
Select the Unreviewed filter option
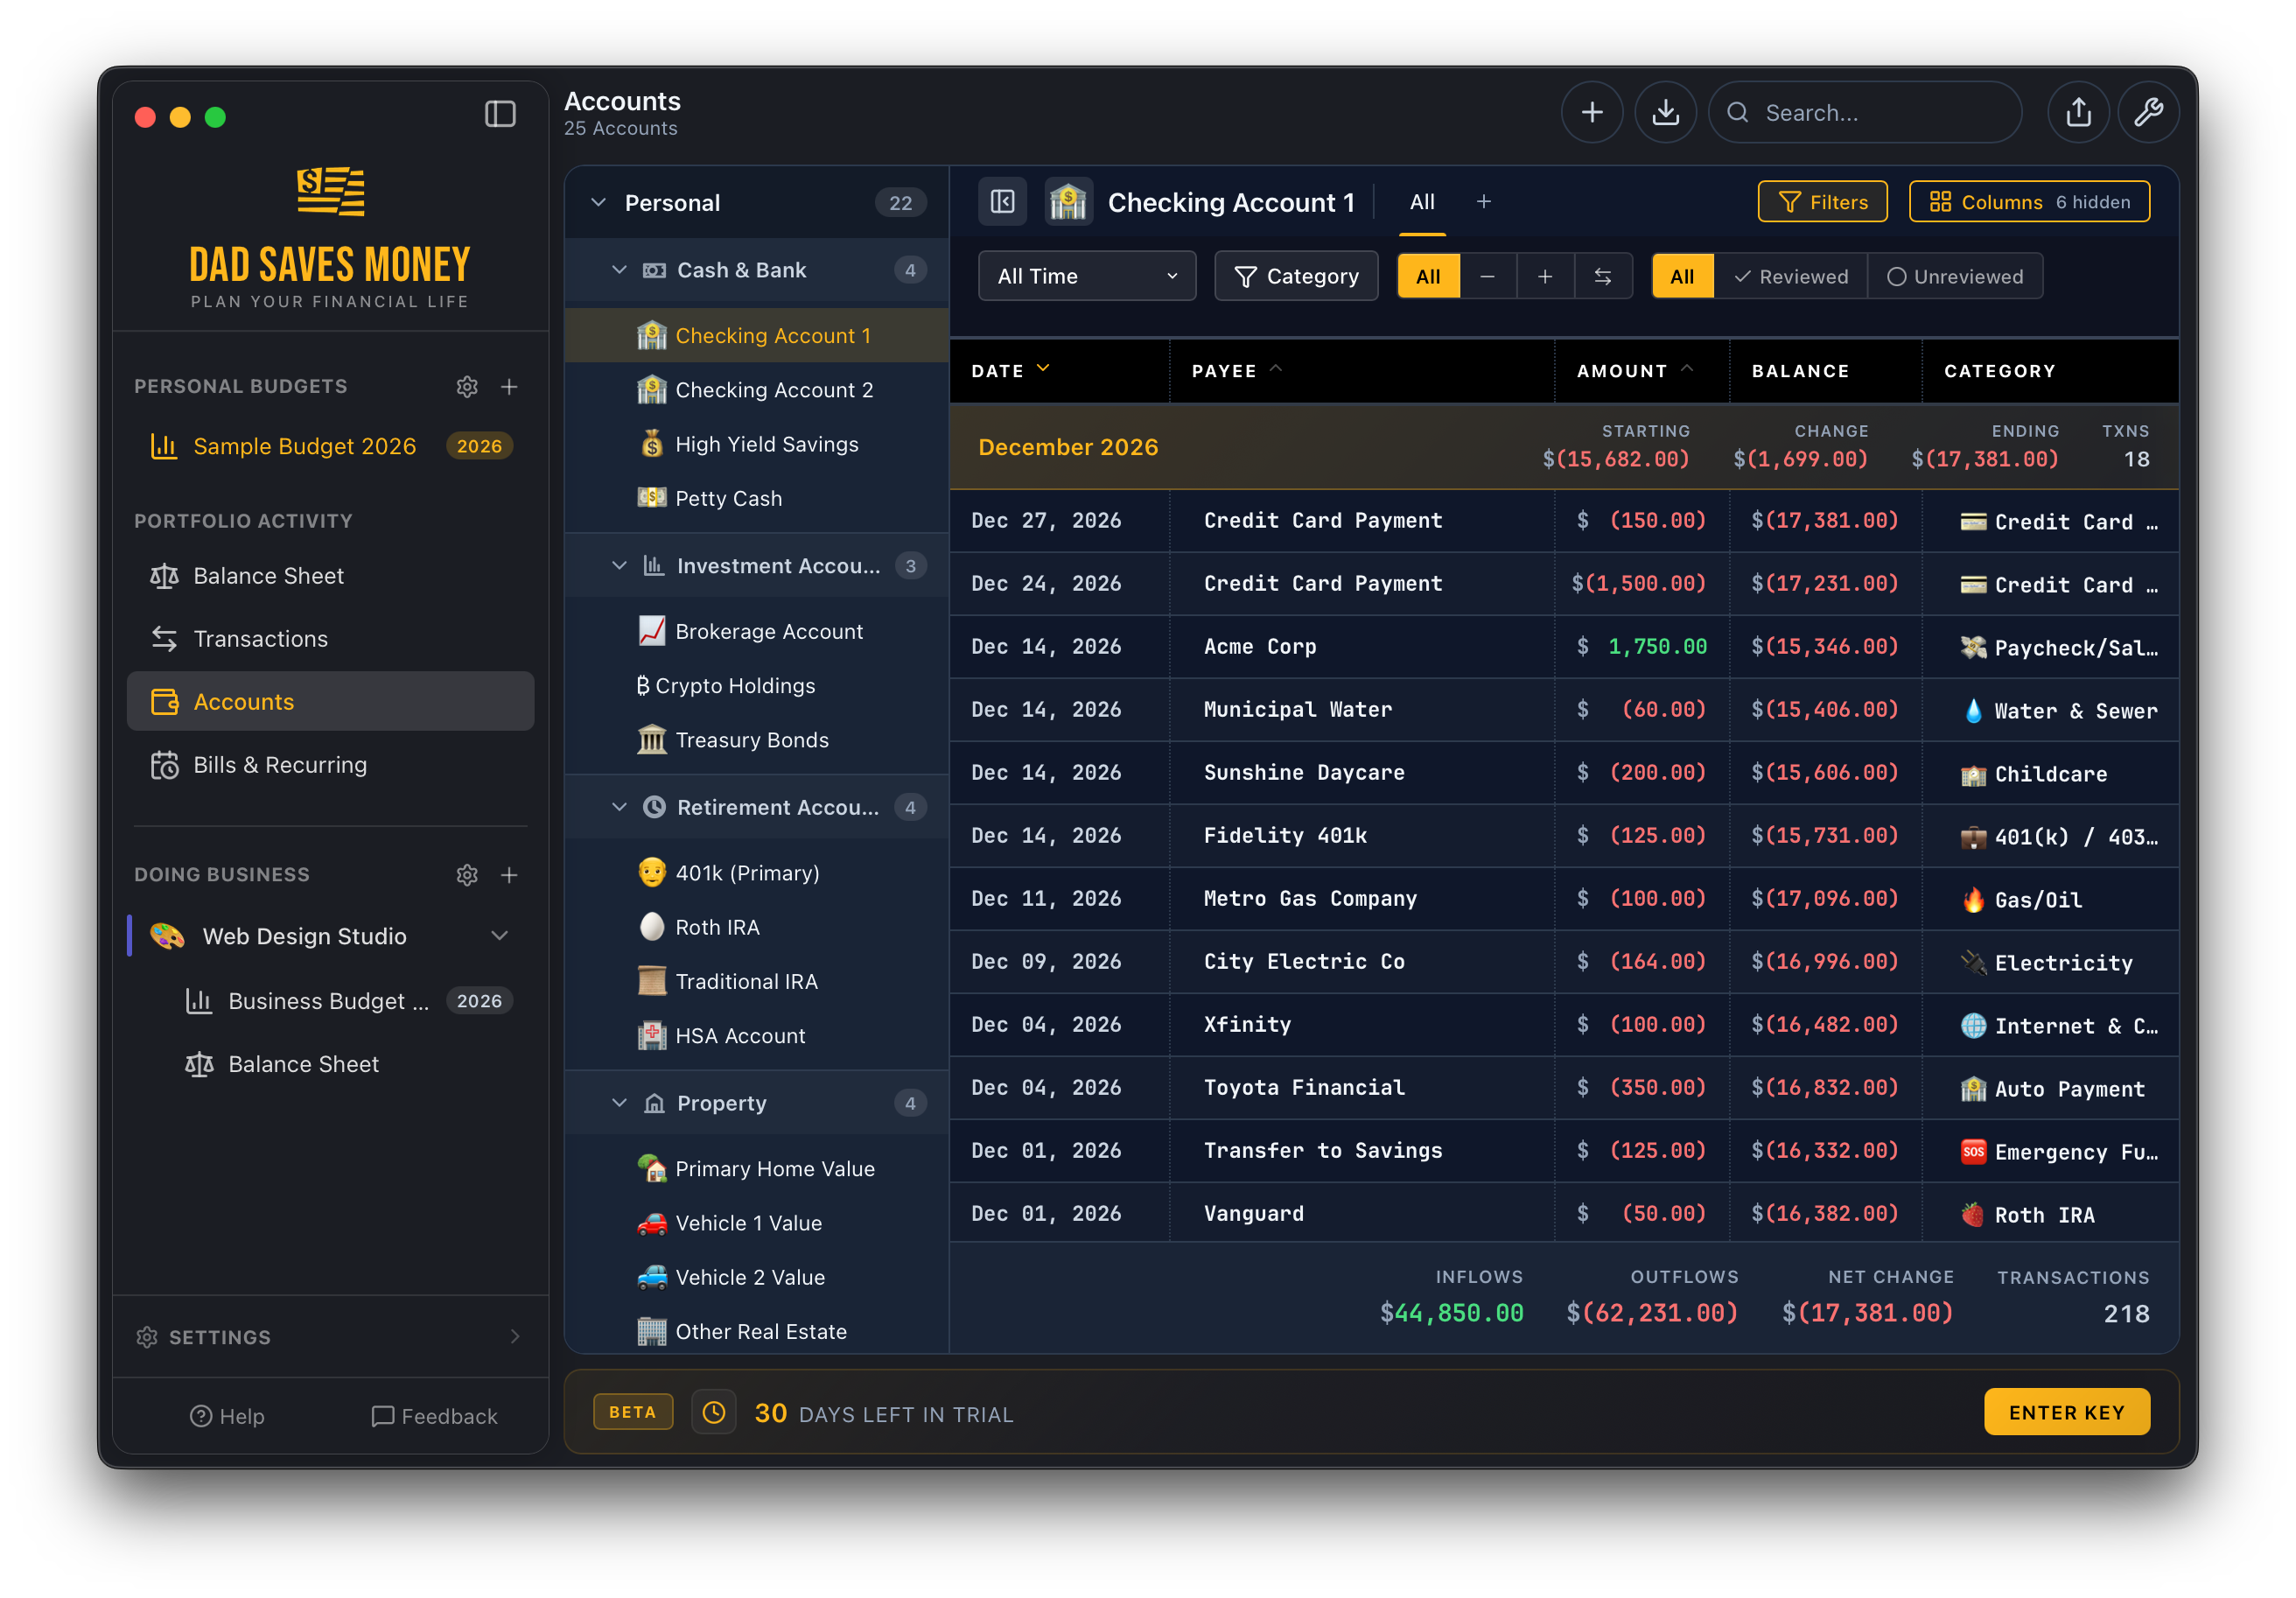click(x=1955, y=276)
